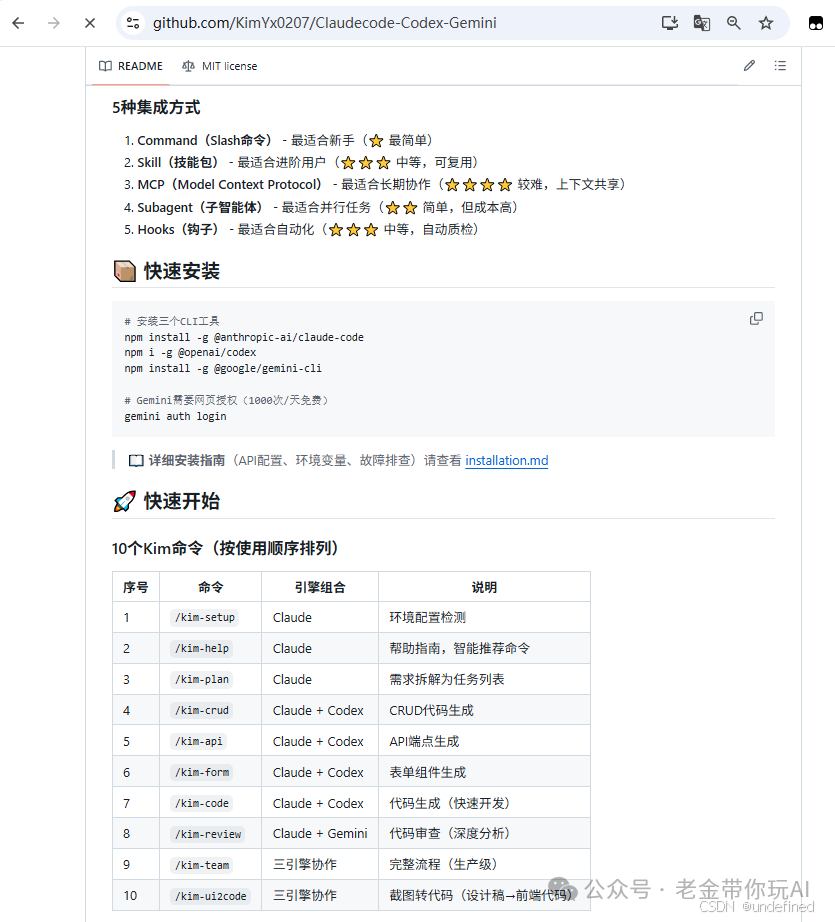Image resolution: width=835 pixels, height=922 pixels.
Task: Click the /kim-ui2code command cell
Action: (x=210, y=896)
